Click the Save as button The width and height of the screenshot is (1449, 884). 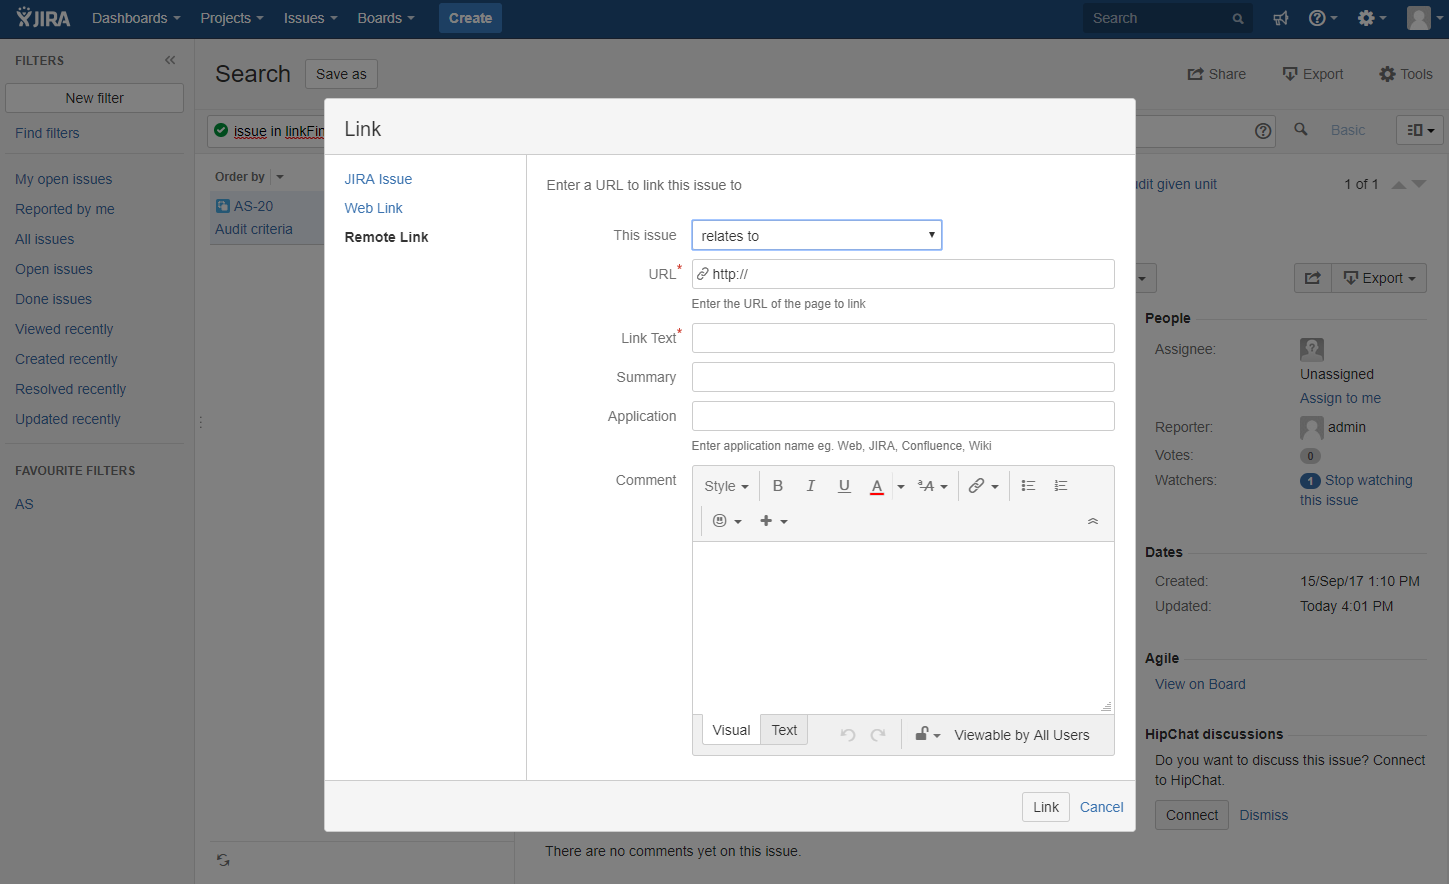pos(341,74)
